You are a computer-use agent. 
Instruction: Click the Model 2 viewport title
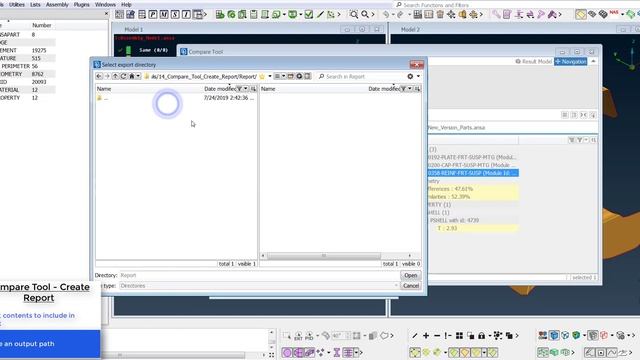point(411,29)
